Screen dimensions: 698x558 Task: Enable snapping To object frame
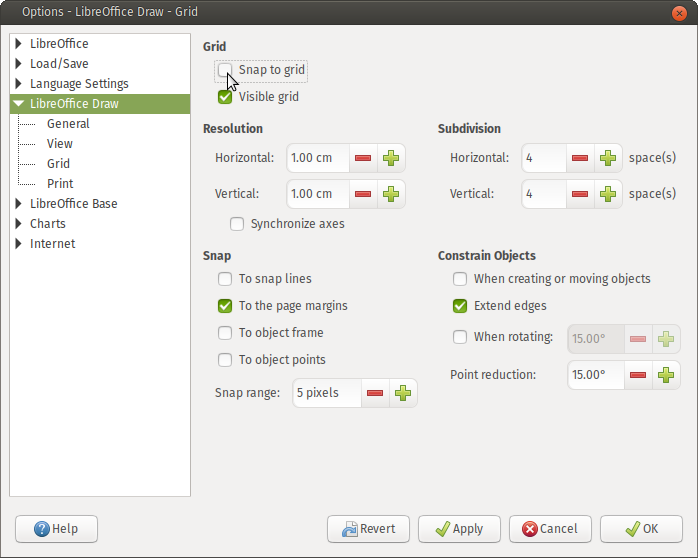(x=225, y=333)
